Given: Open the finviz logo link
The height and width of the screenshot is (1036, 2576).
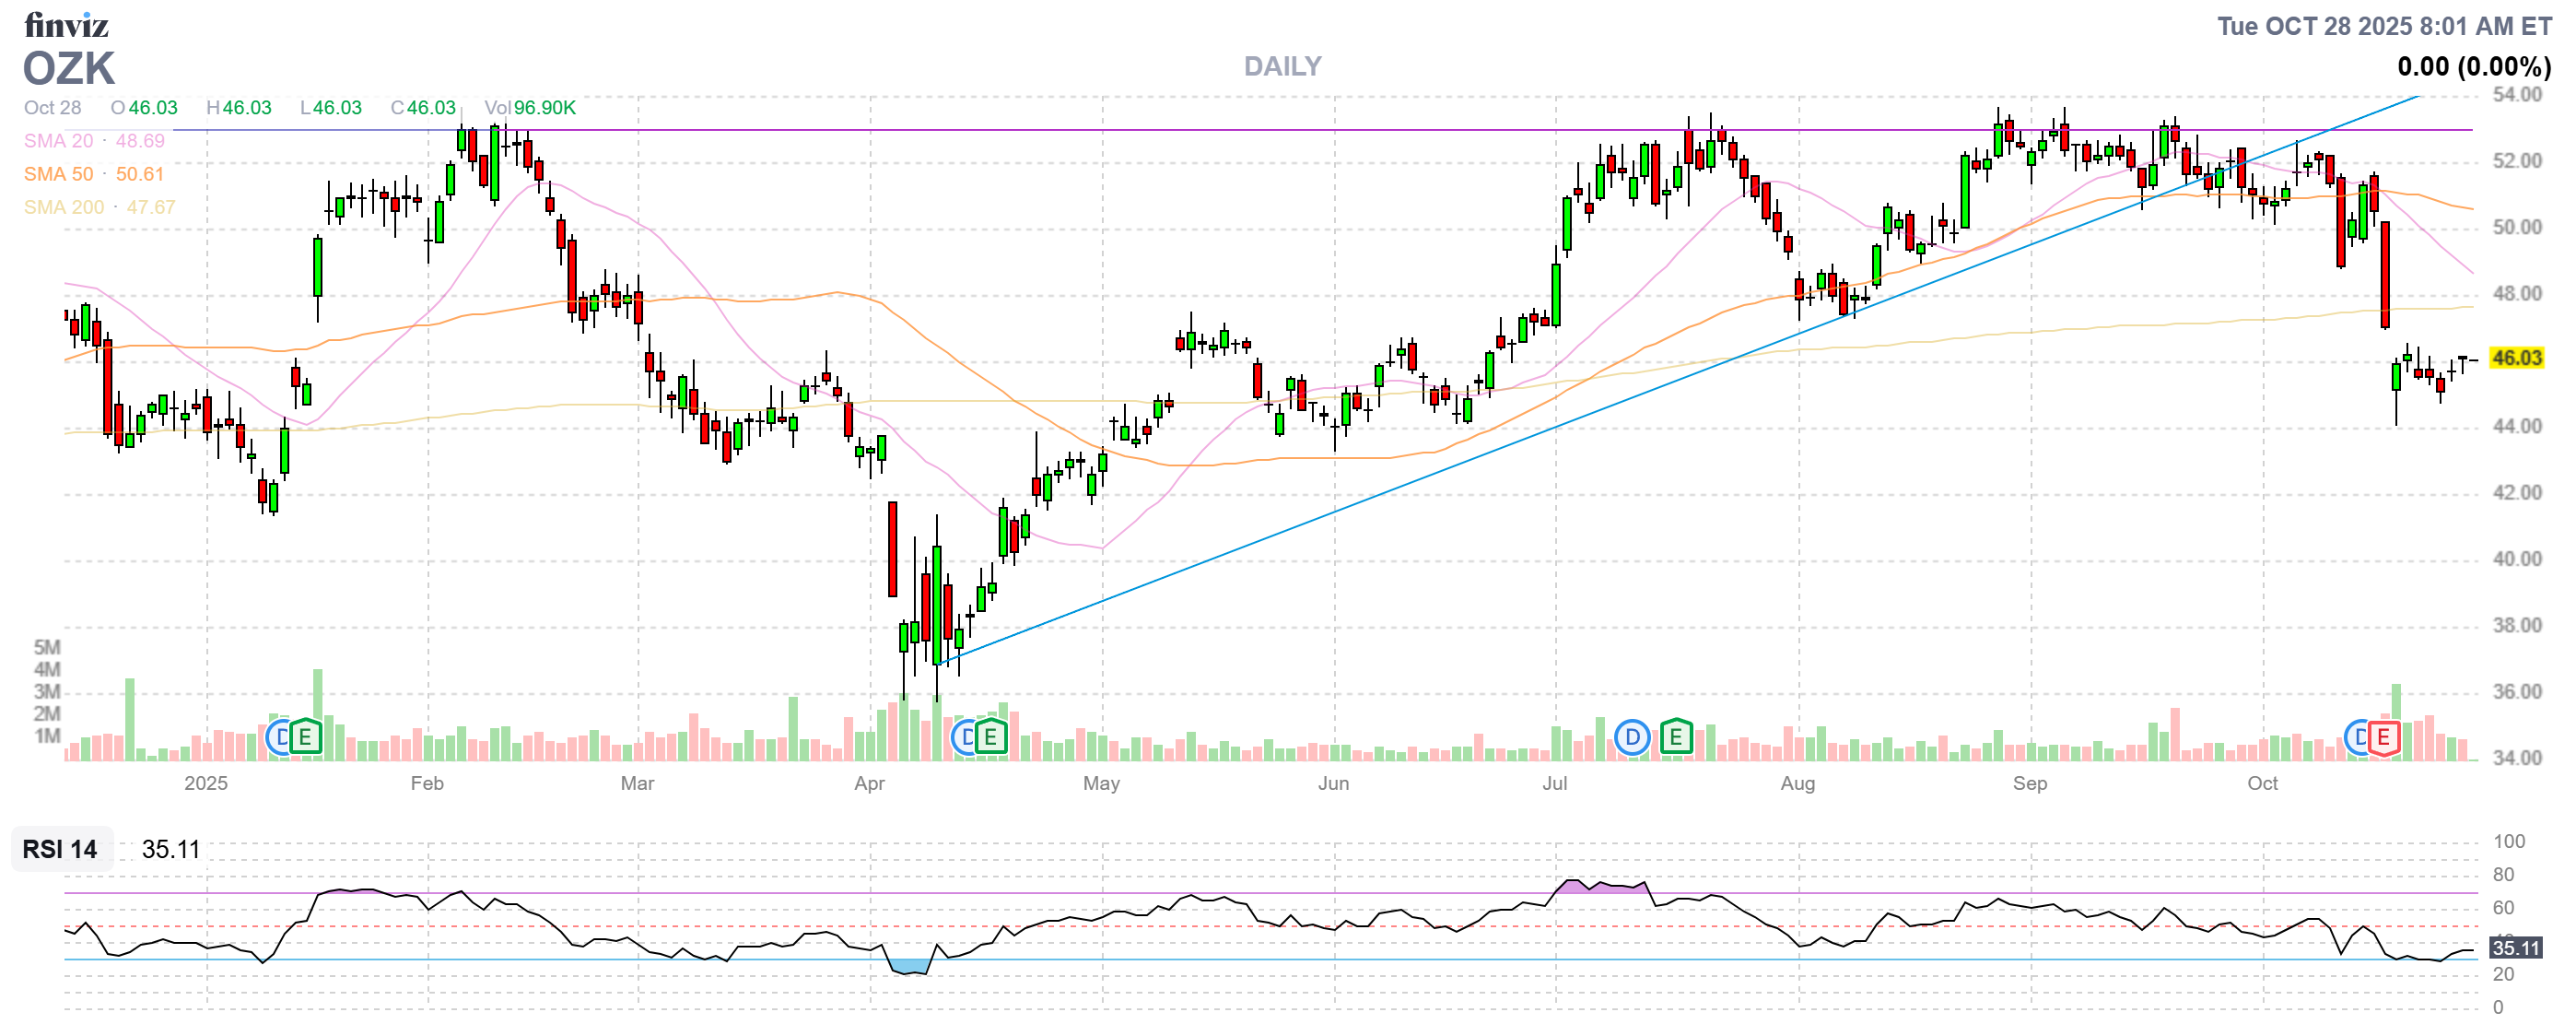Looking at the screenshot, I should (66, 24).
